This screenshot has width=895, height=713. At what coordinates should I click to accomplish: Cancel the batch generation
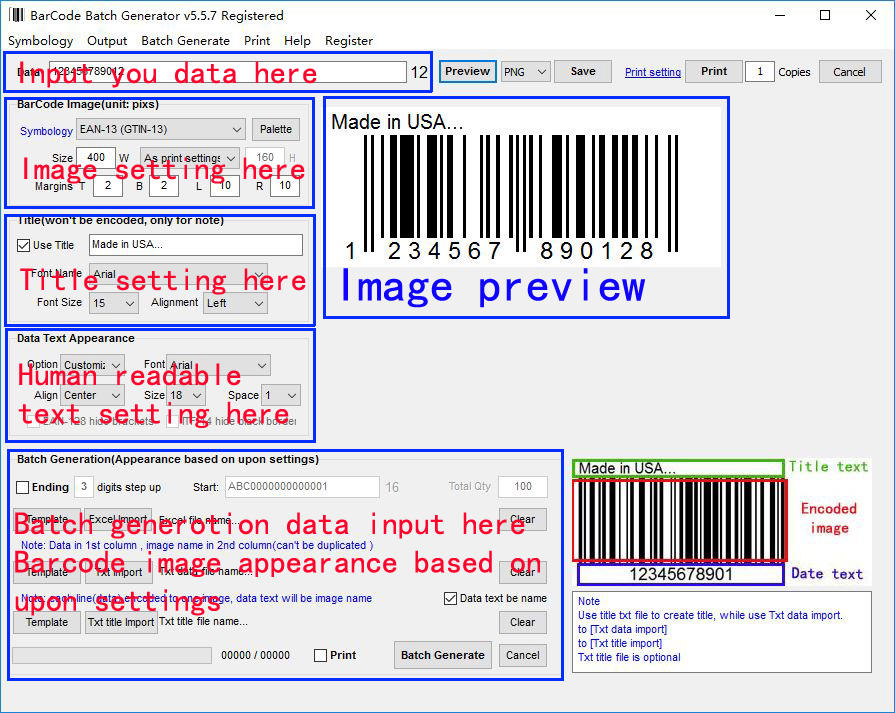(523, 655)
